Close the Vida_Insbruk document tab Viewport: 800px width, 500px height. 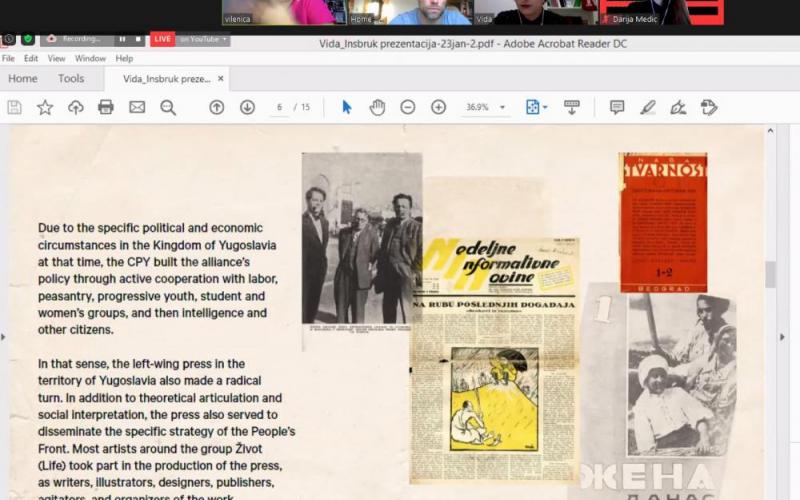click(x=220, y=79)
